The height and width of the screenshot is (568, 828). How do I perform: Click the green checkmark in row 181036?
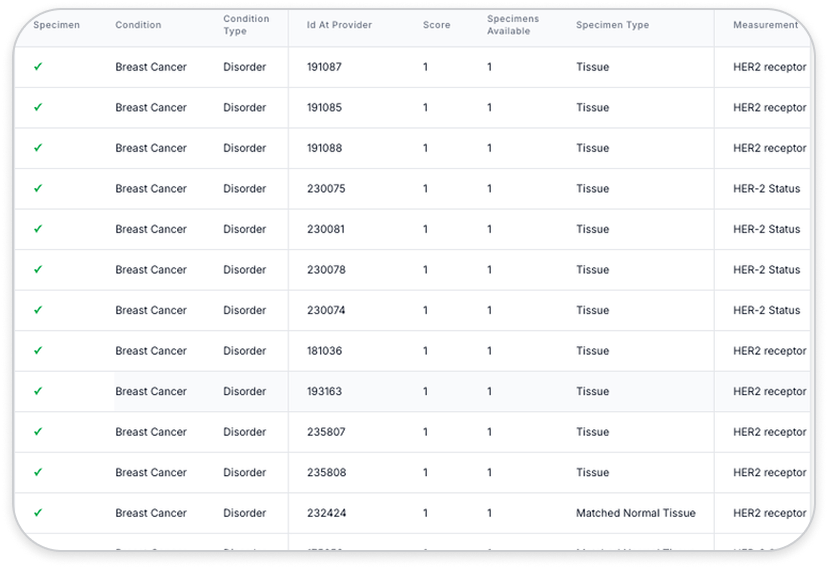point(38,351)
